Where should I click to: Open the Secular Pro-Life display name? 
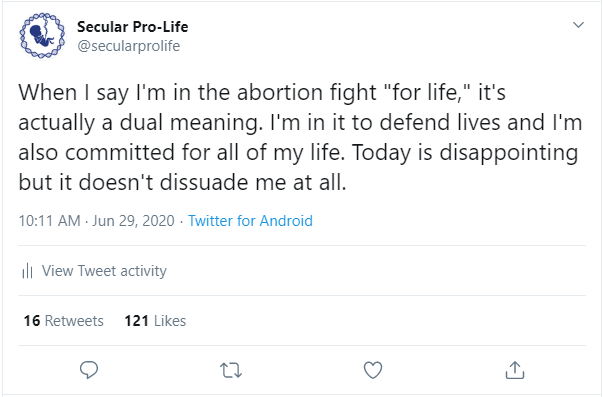133,27
